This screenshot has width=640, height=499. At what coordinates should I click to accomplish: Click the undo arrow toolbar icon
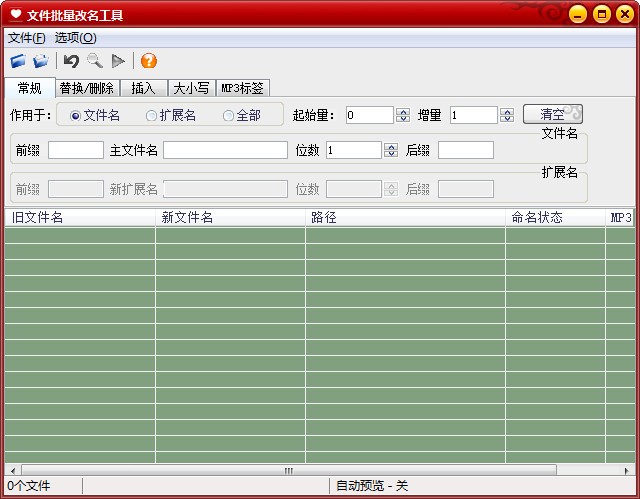click(71, 61)
